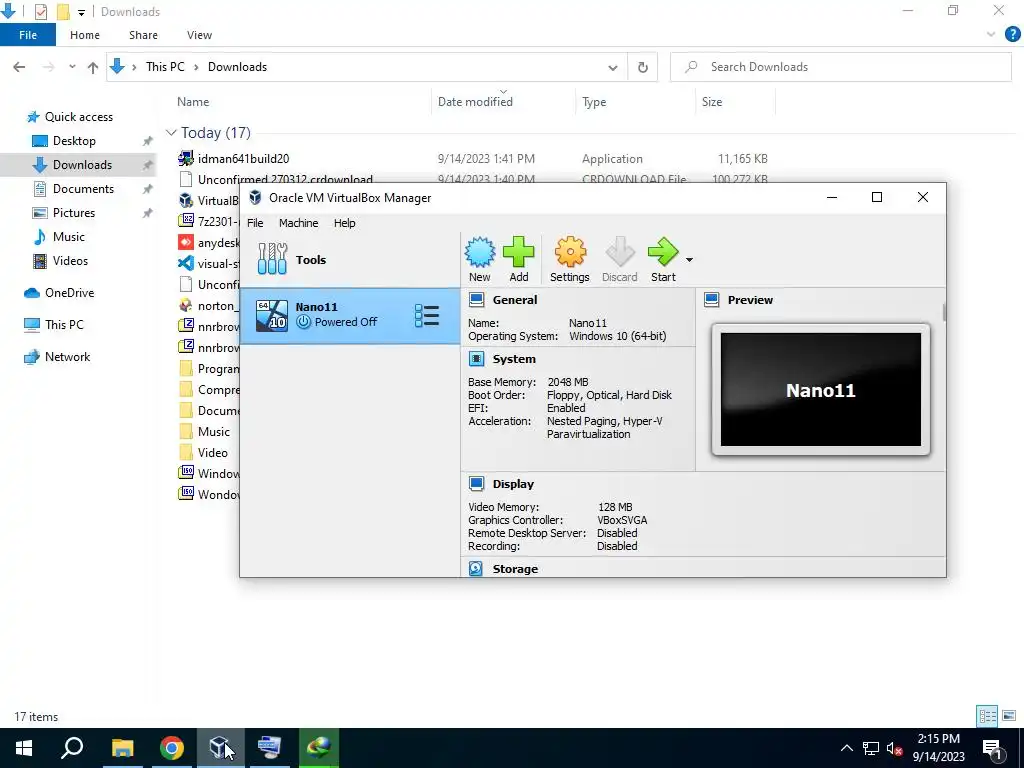Click the taskbar clock showing 2:15 PM
This screenshot has width=1024, height=768.
tap(938, 748)
